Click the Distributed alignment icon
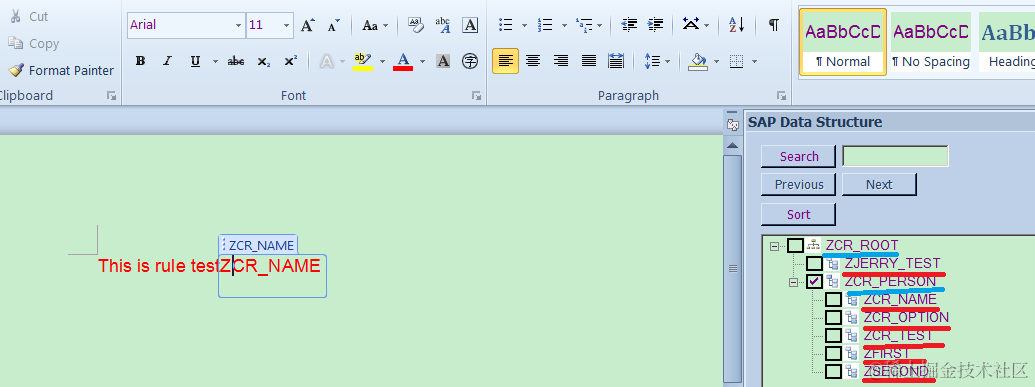The width and height of the screenshot is (1035, 387). 616,61
